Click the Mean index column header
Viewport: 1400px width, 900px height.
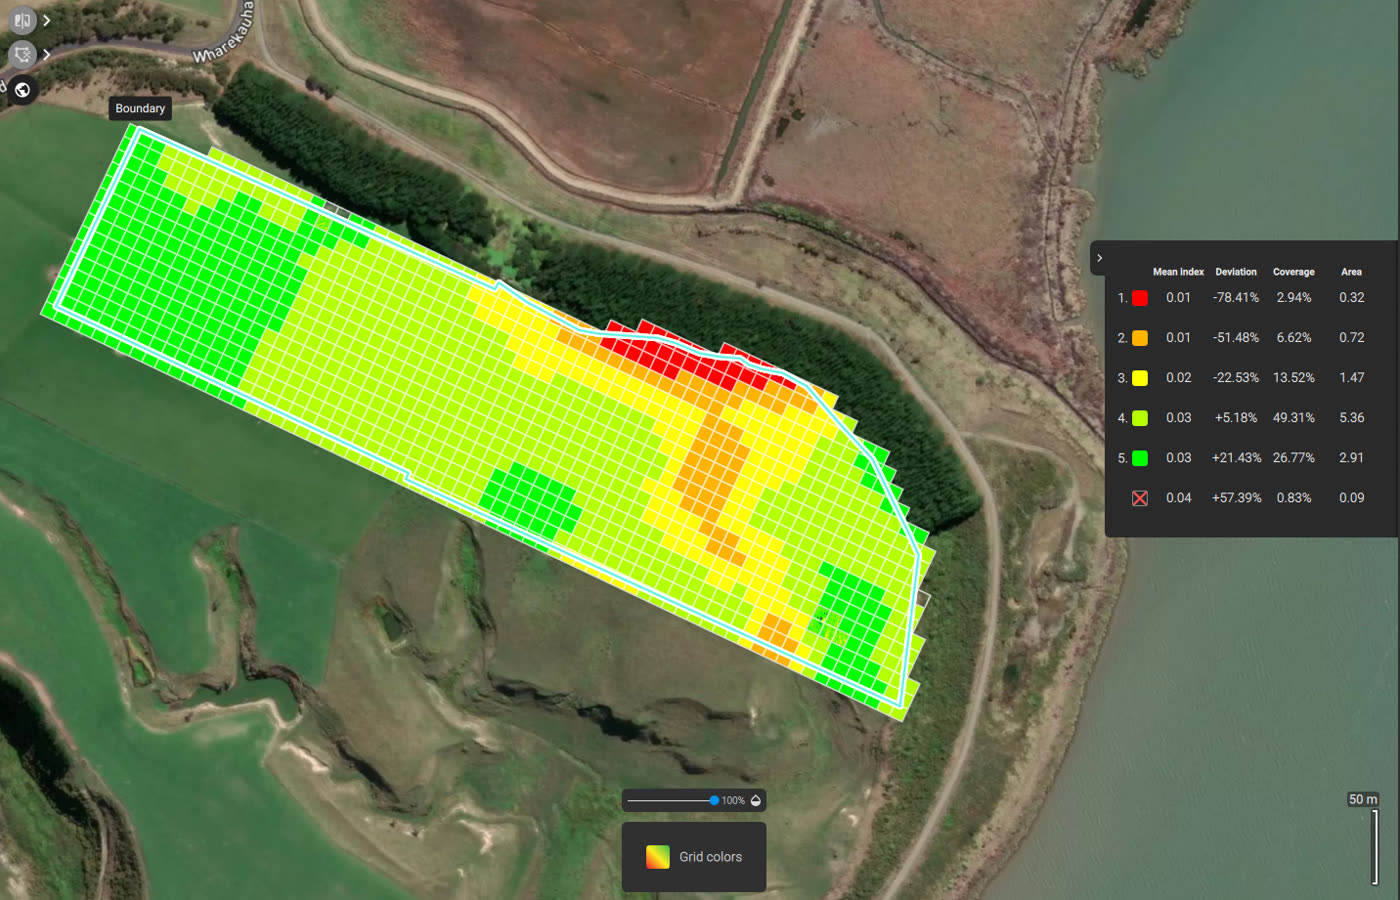pos(1178,272)
